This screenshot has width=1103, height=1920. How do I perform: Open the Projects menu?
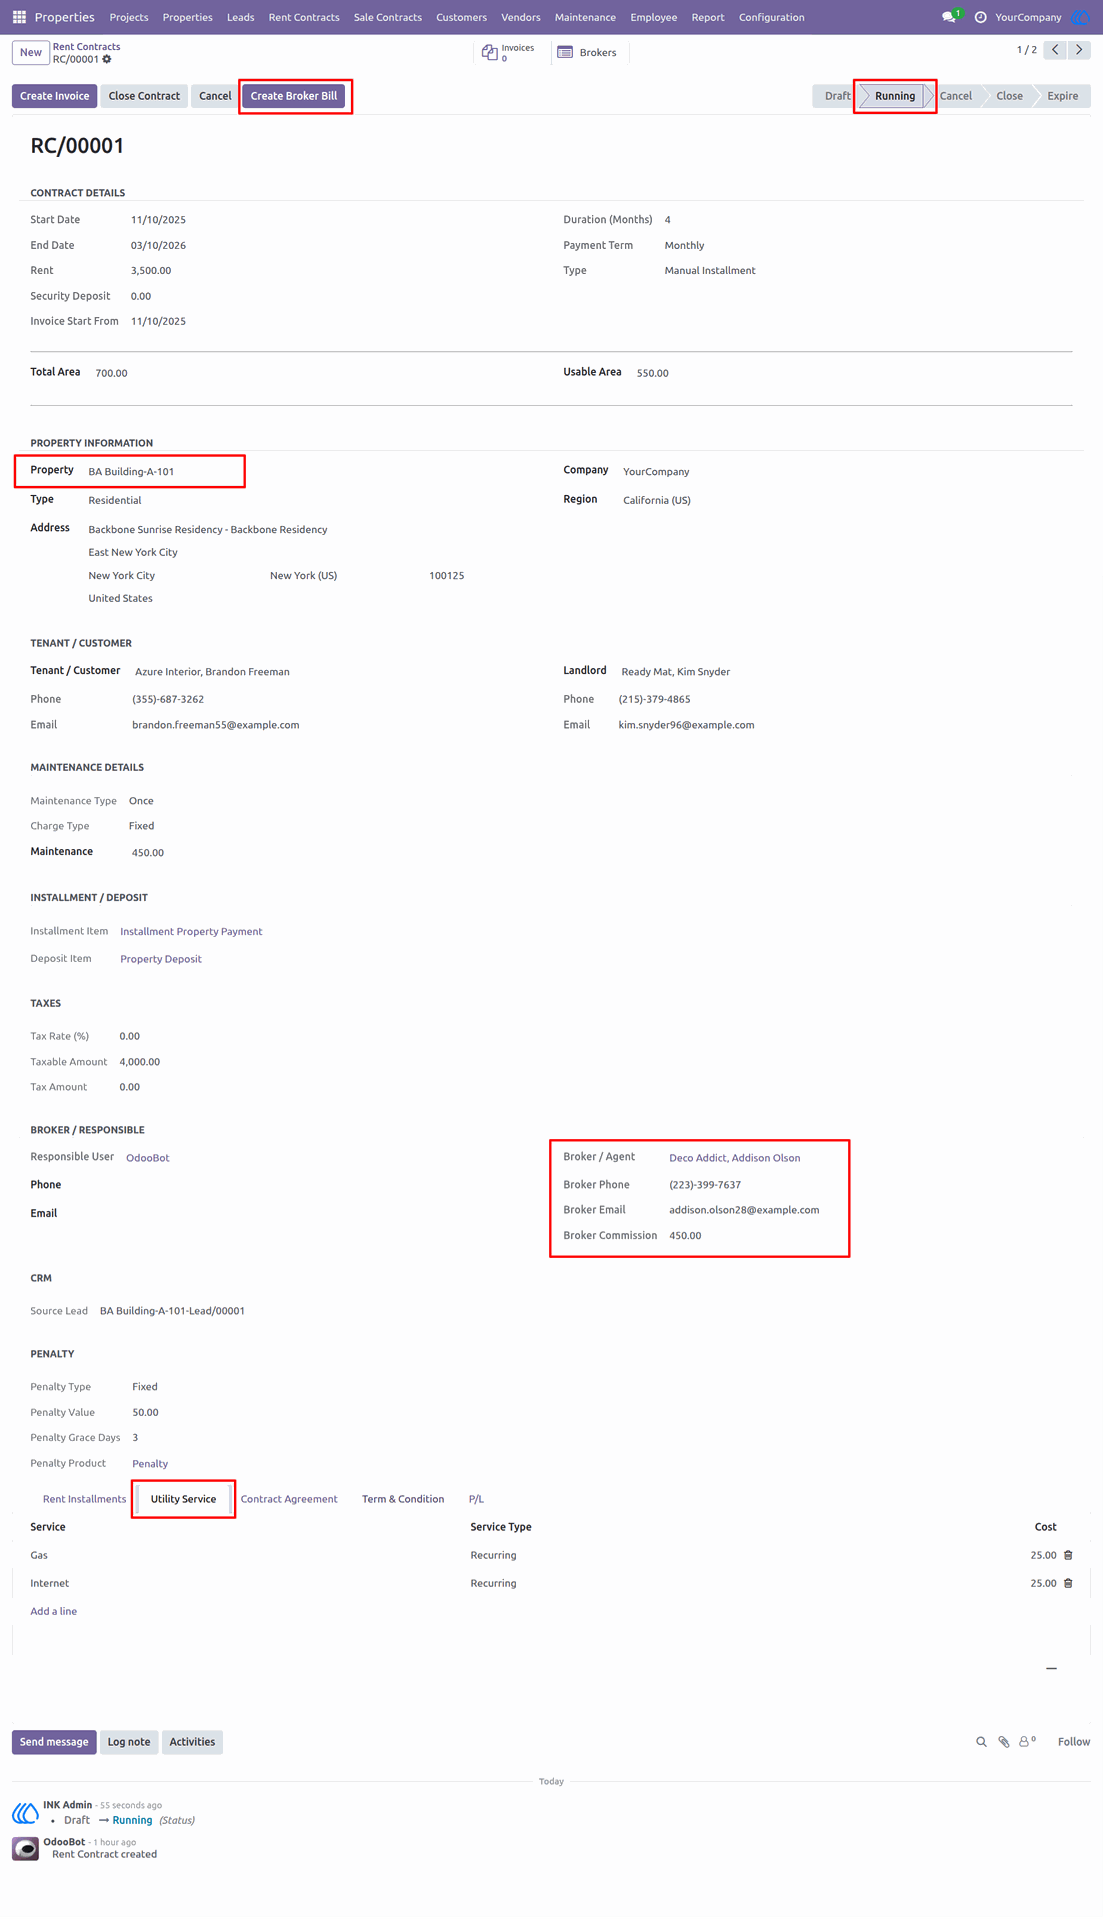click(129, 17)
